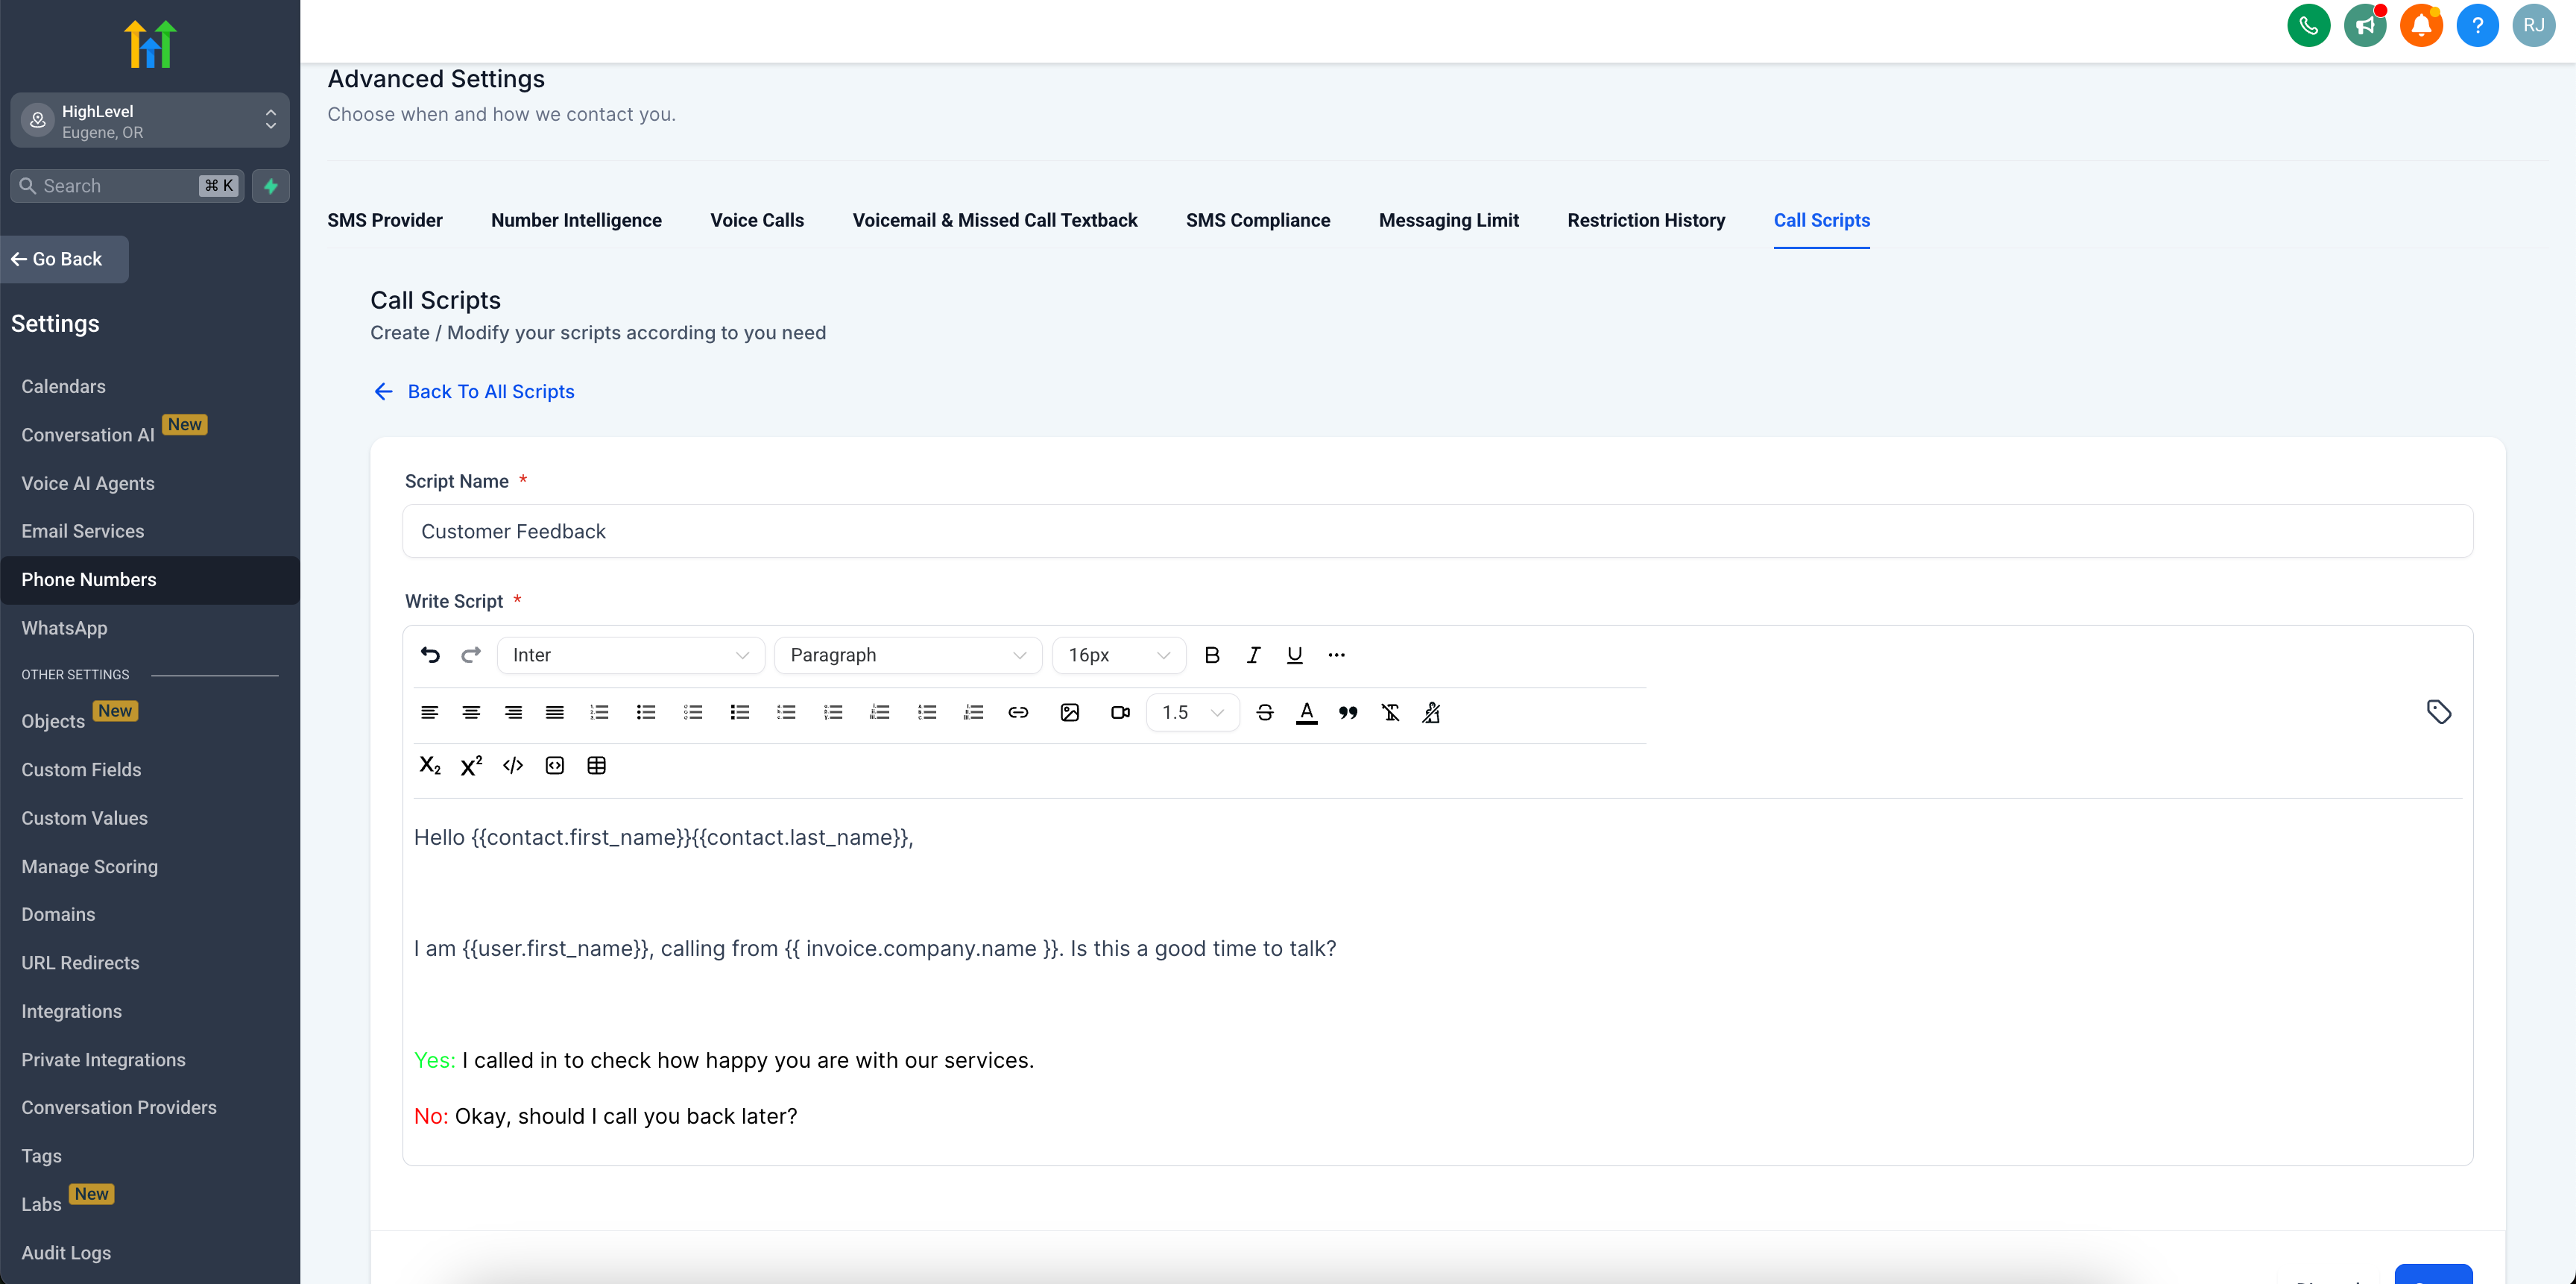Image resolution: width=2576 pixels, height=1284 pixels.
Task: Navigate using Back To All Scripts link
Action: [x=490, y=391]
